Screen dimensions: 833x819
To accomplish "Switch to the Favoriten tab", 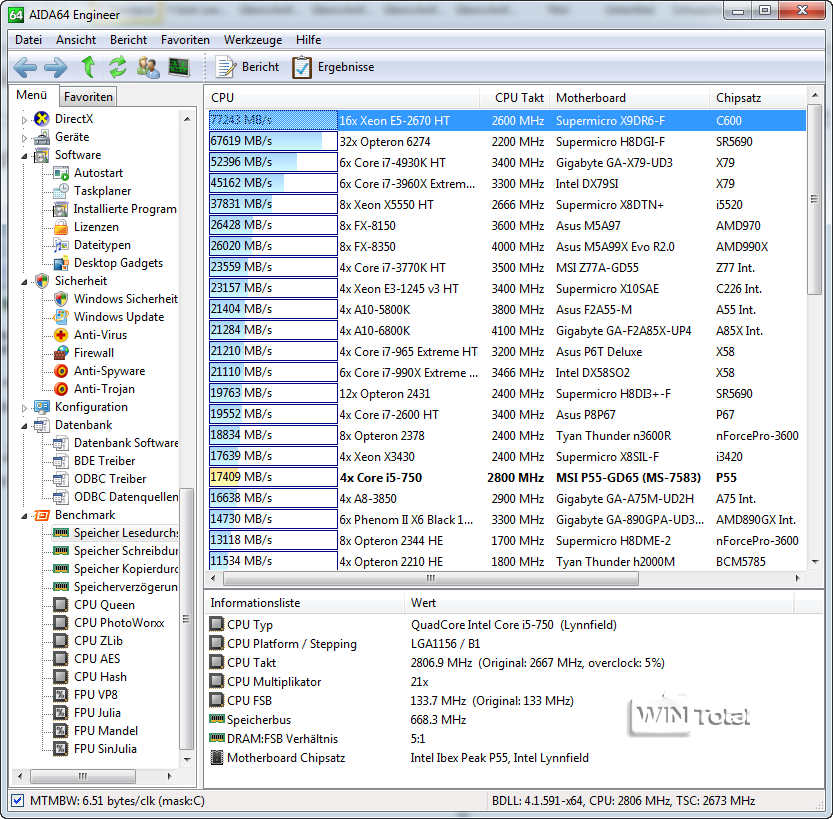I will tap(88, 97).
